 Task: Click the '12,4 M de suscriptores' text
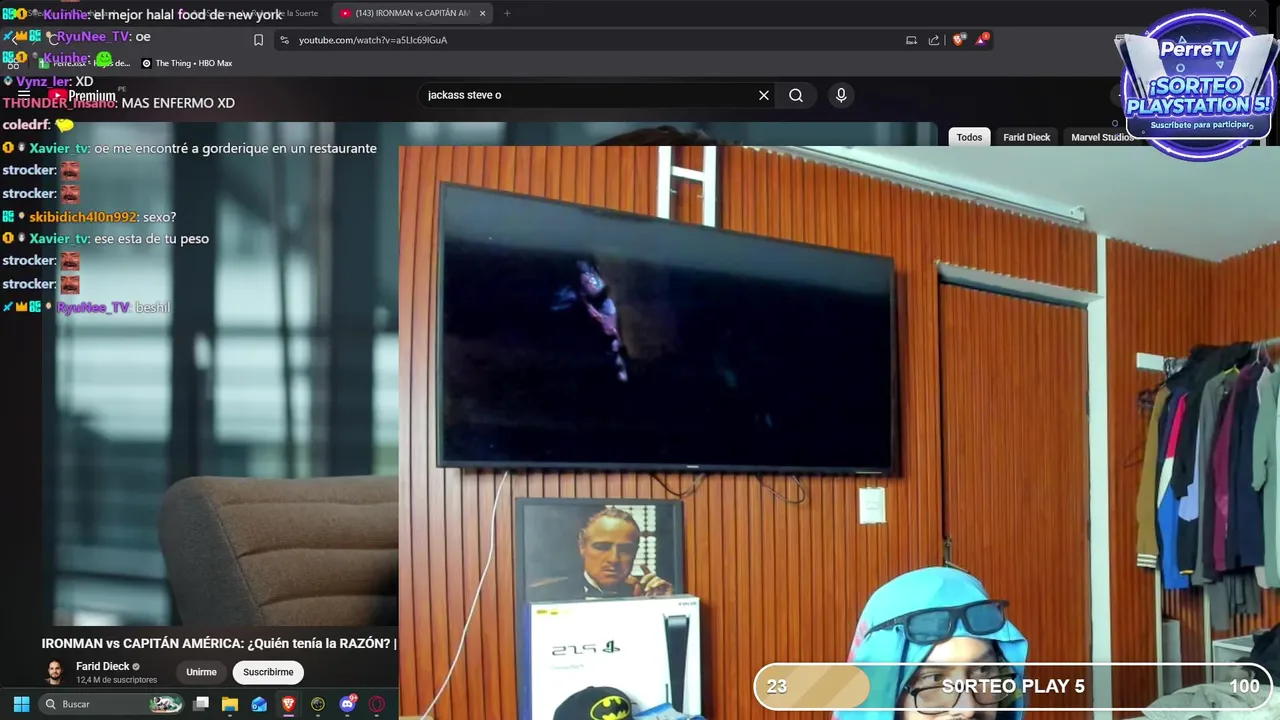(x=116, y=680)
